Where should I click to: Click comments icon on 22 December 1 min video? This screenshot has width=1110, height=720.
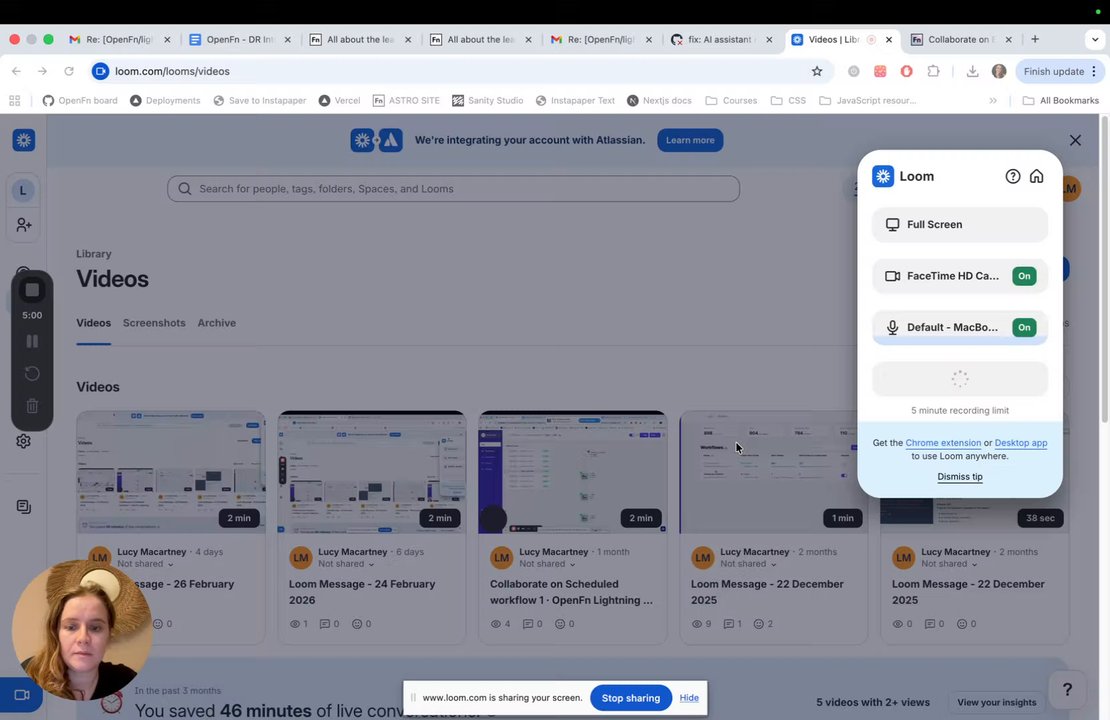pyautogui.click(x=728, y=624)
